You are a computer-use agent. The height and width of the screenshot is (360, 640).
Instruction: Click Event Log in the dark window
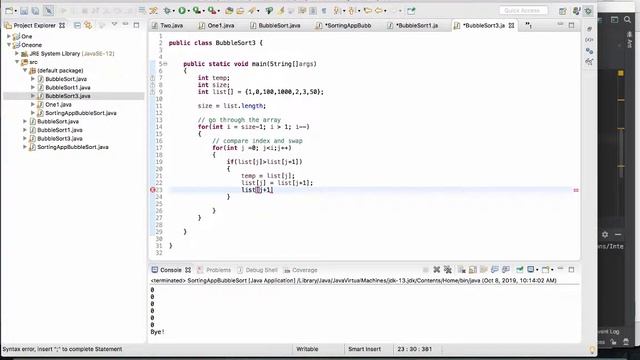click(609, 331)
